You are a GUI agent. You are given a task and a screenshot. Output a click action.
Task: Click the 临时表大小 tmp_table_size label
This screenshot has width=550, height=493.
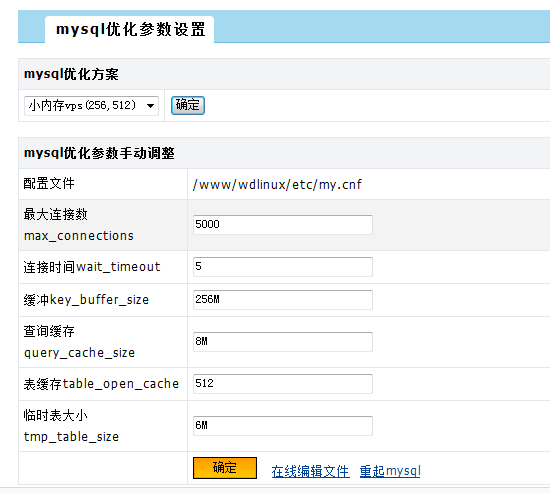tap(71, 426)
